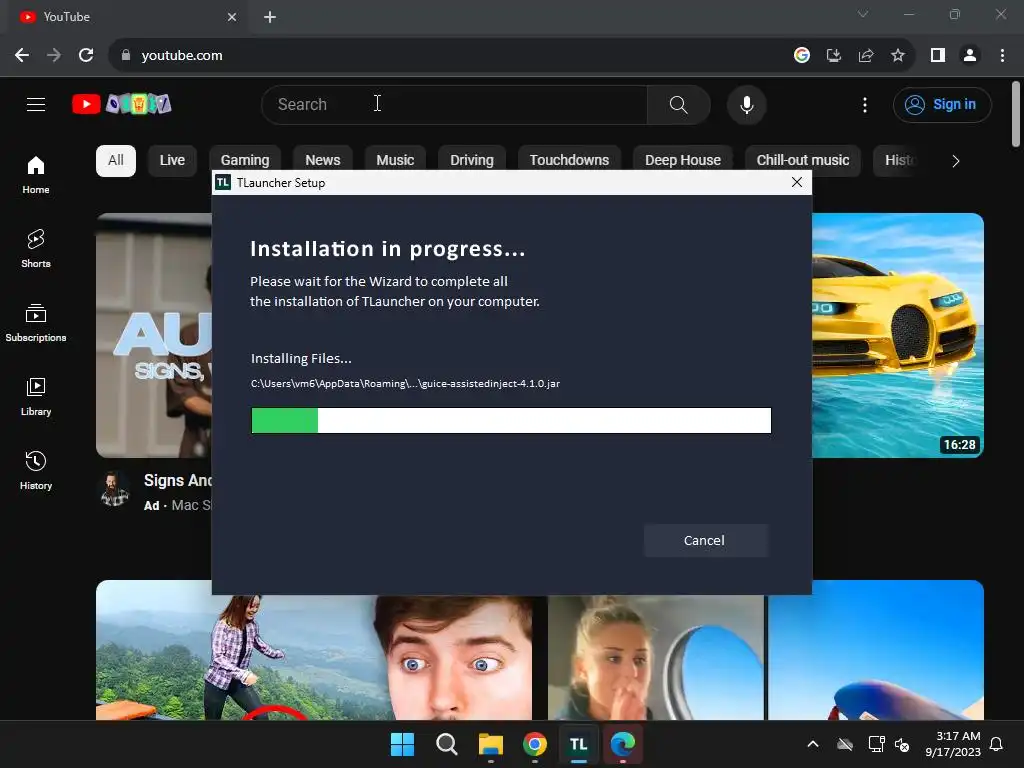Open Library from the sidebar

point(36,397)
